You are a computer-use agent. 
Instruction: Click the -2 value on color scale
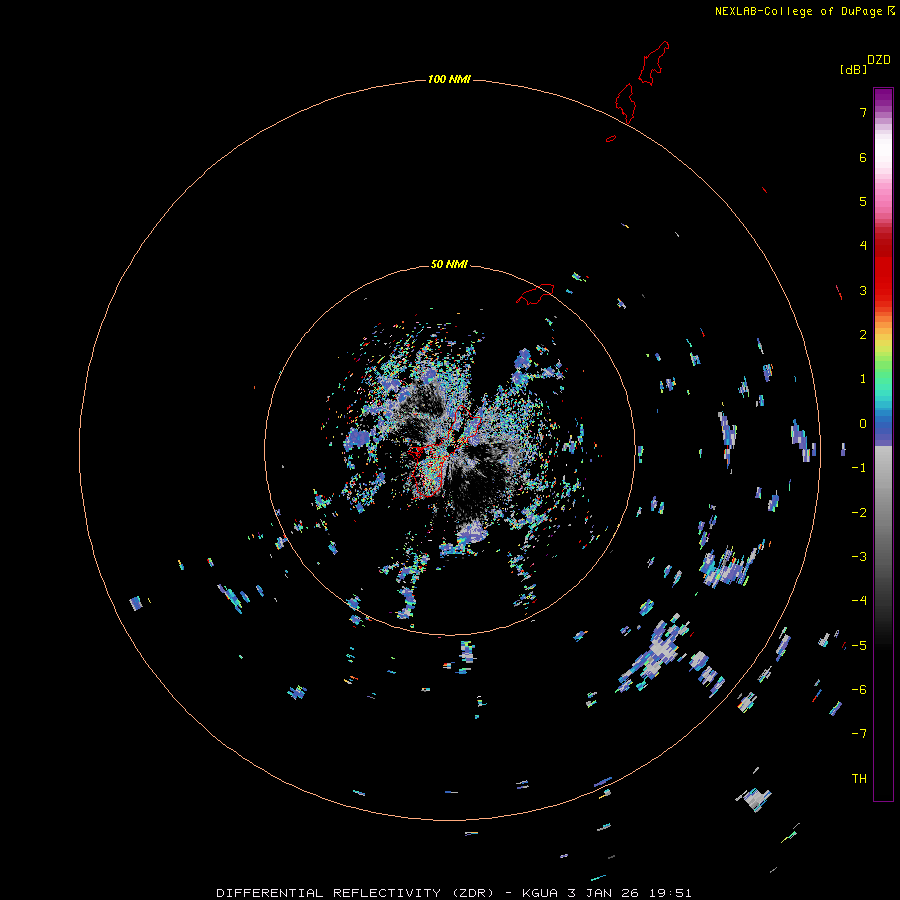859,513
